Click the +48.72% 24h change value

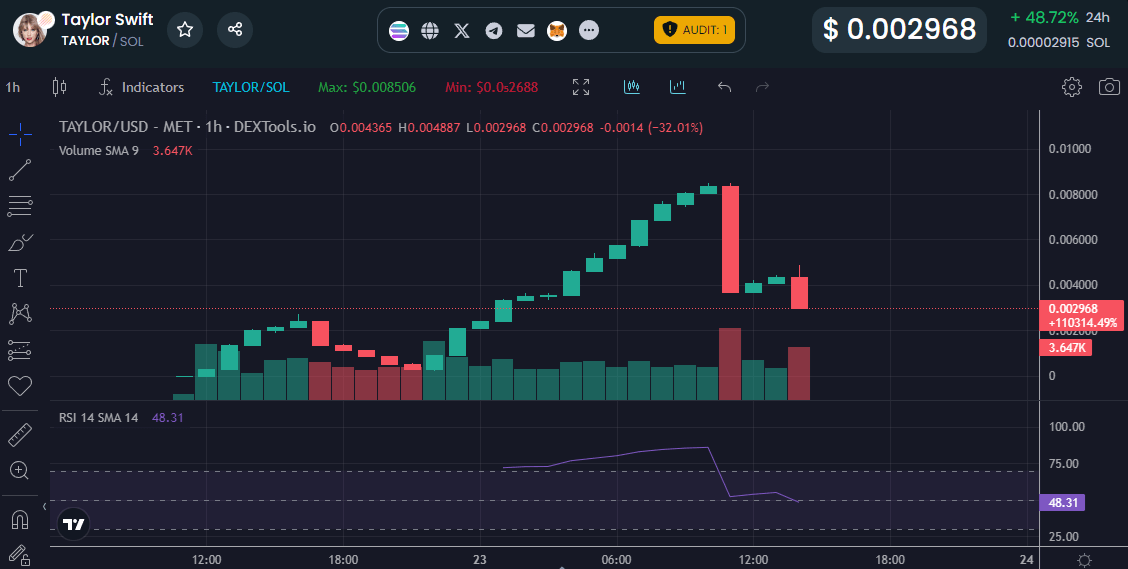(1045, 17)
